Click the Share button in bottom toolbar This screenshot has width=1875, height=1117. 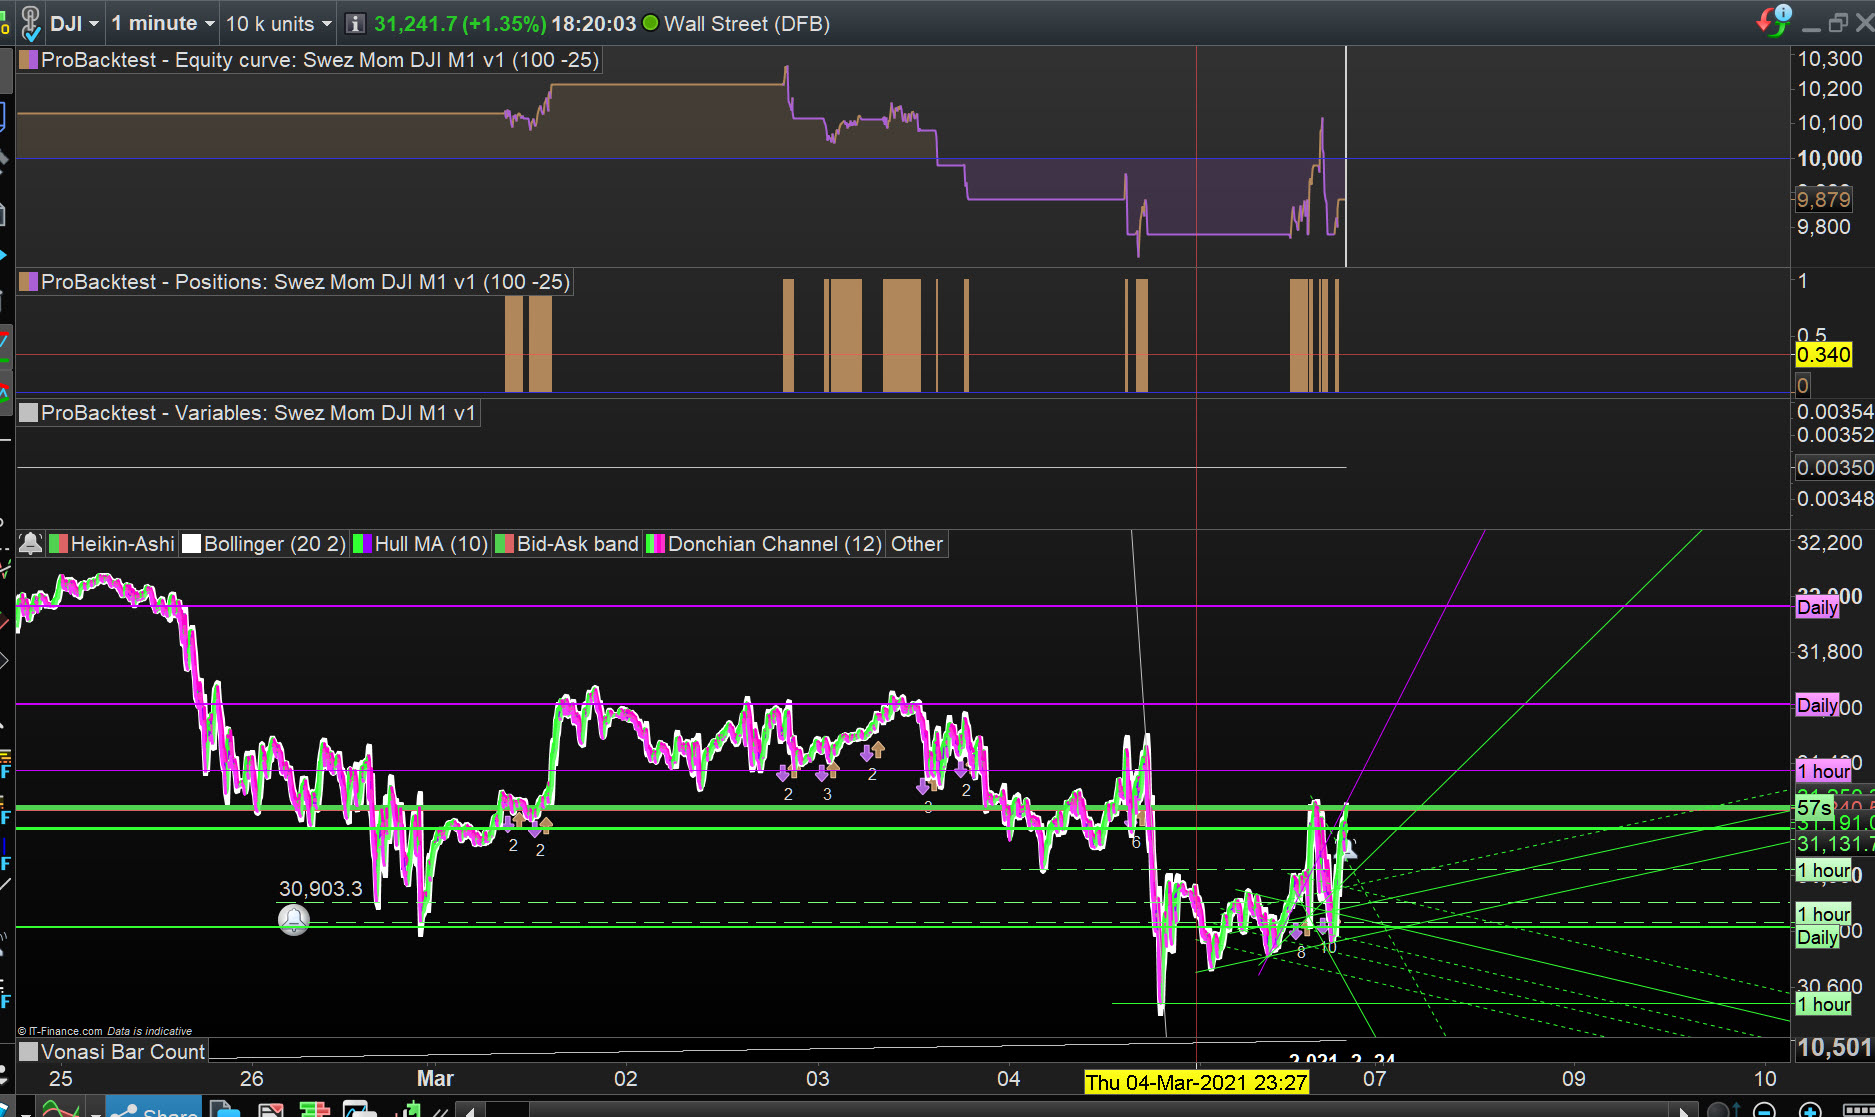pyautogui.click(x=155, y=1109)
